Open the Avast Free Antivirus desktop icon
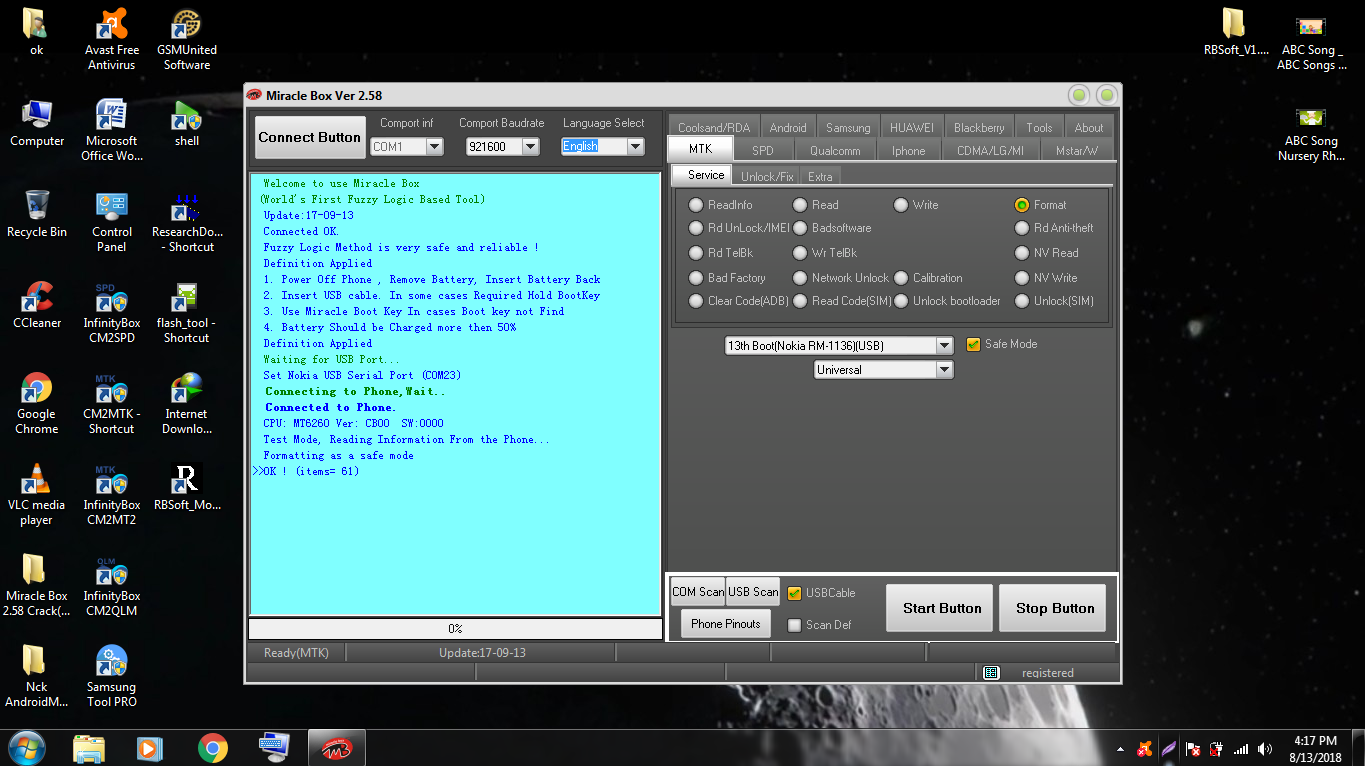This screenshot has width=1365, height=766. [111, 40]
